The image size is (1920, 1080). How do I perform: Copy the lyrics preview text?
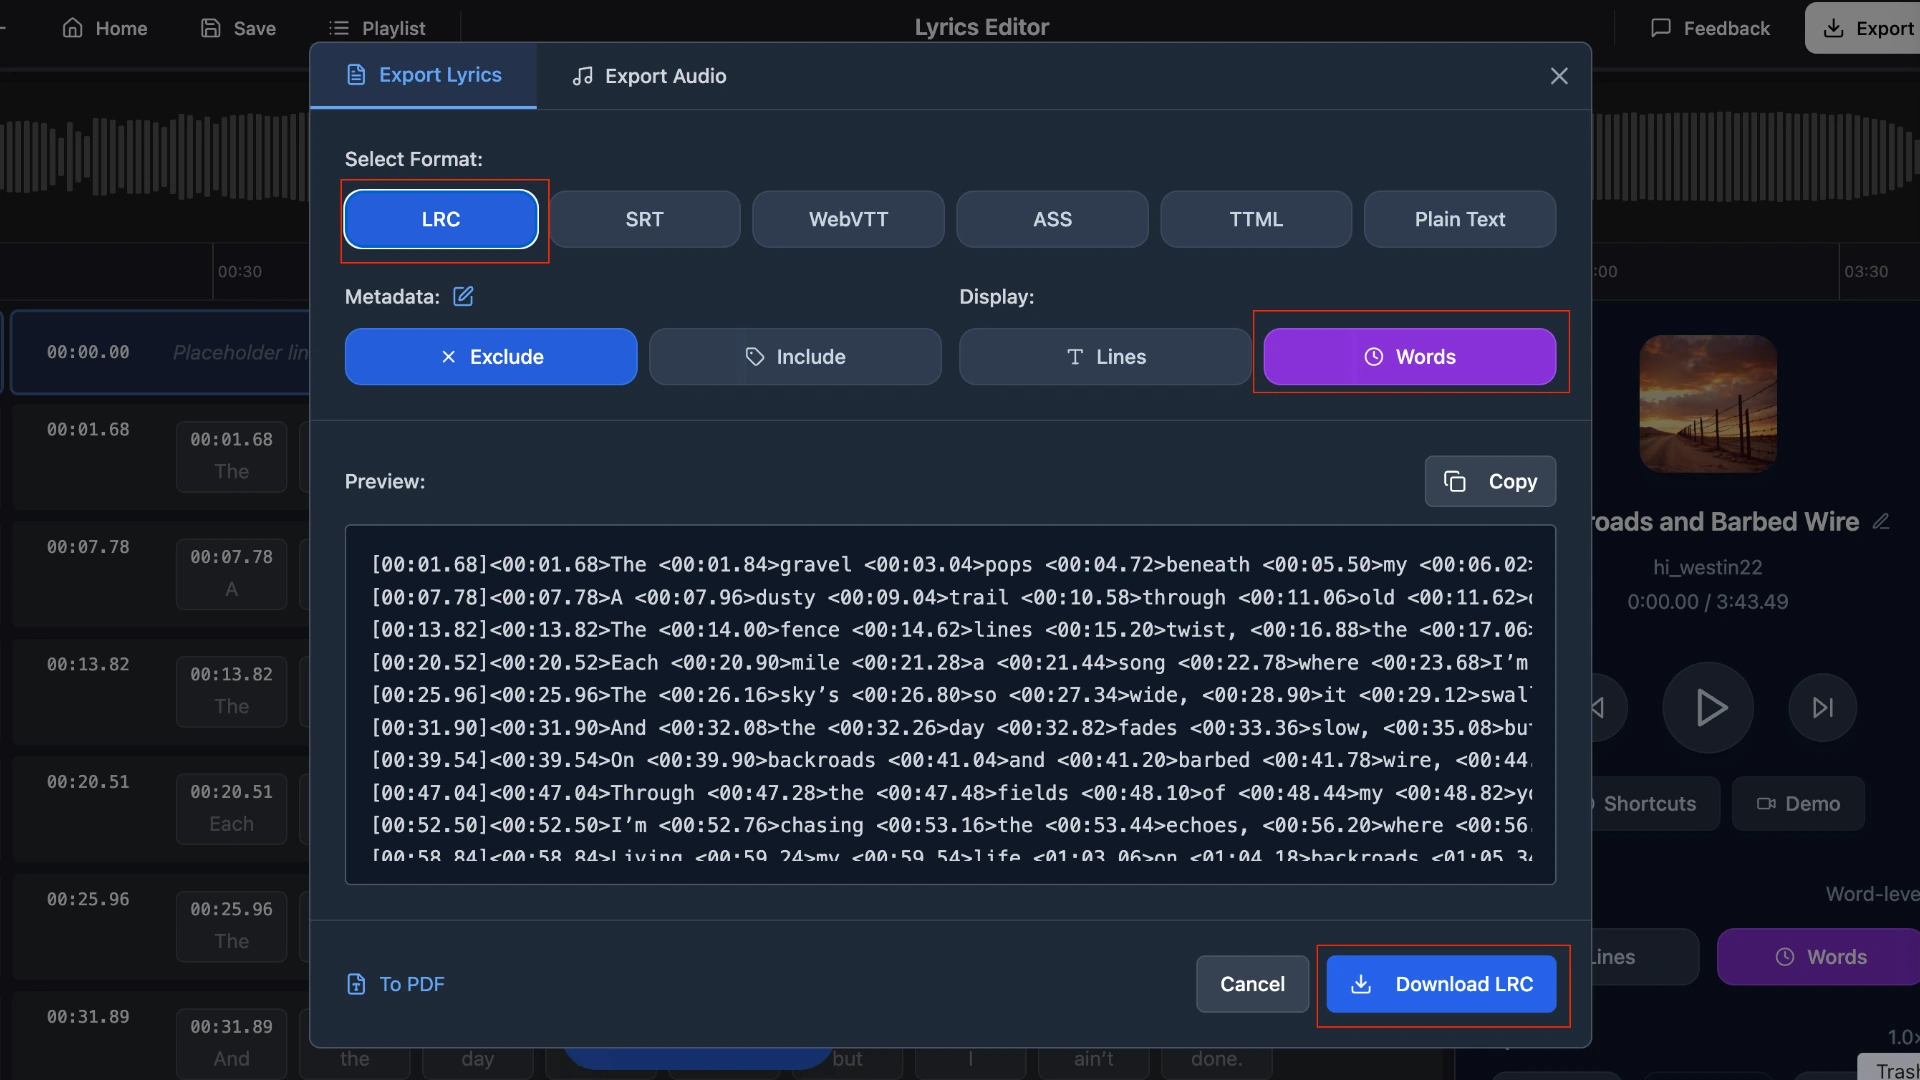[x=1490, y=482]
